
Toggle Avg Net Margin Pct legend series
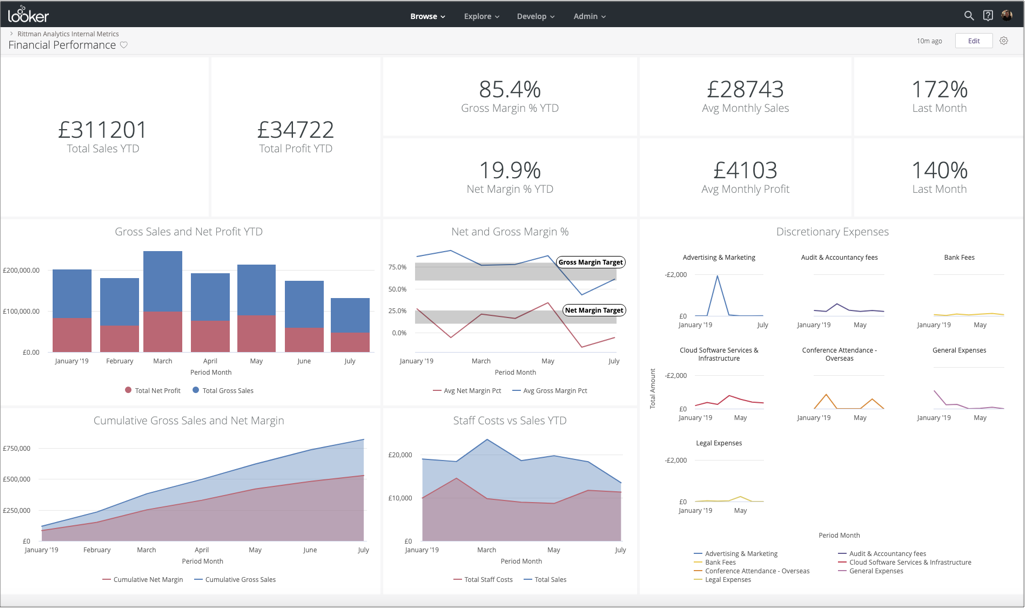(x=469, y=390)
